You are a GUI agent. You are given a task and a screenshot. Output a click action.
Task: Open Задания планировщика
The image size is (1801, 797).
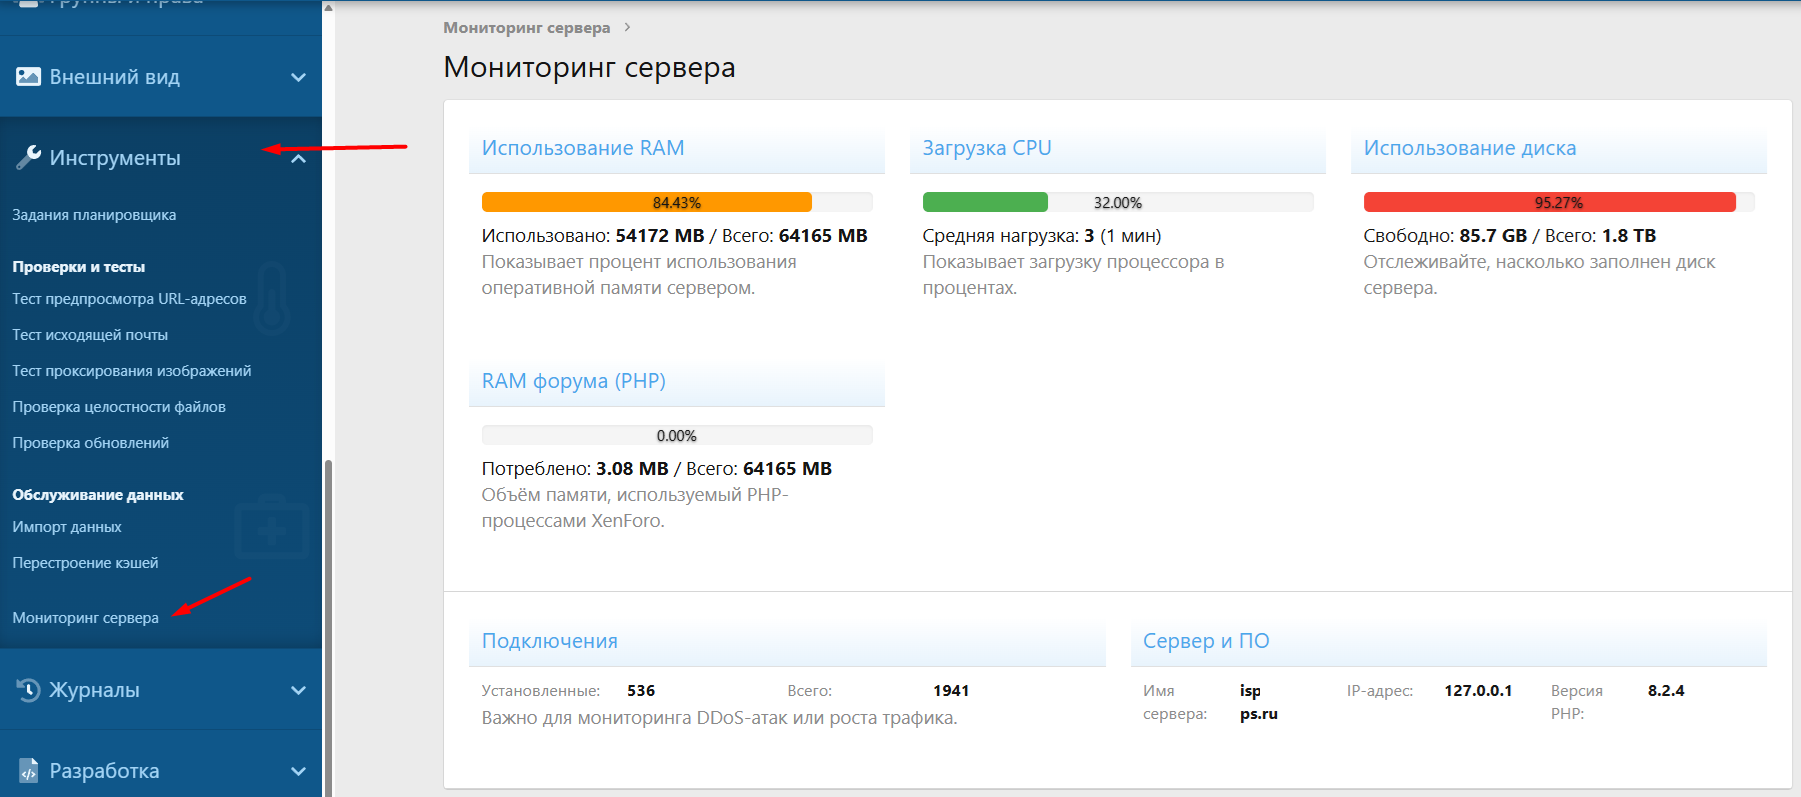pyautogui.click(x=94, y=215)
